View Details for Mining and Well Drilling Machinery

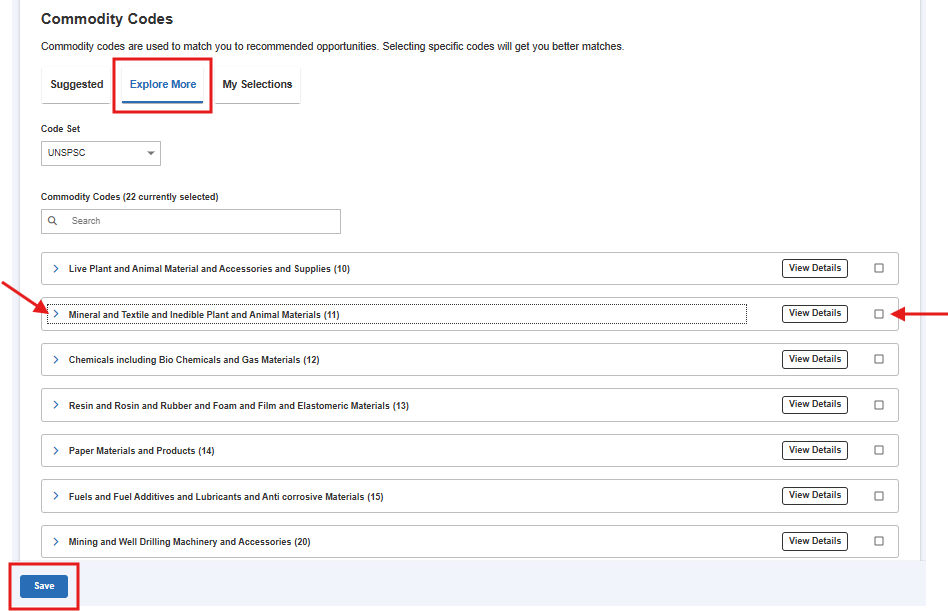[814, 541]
